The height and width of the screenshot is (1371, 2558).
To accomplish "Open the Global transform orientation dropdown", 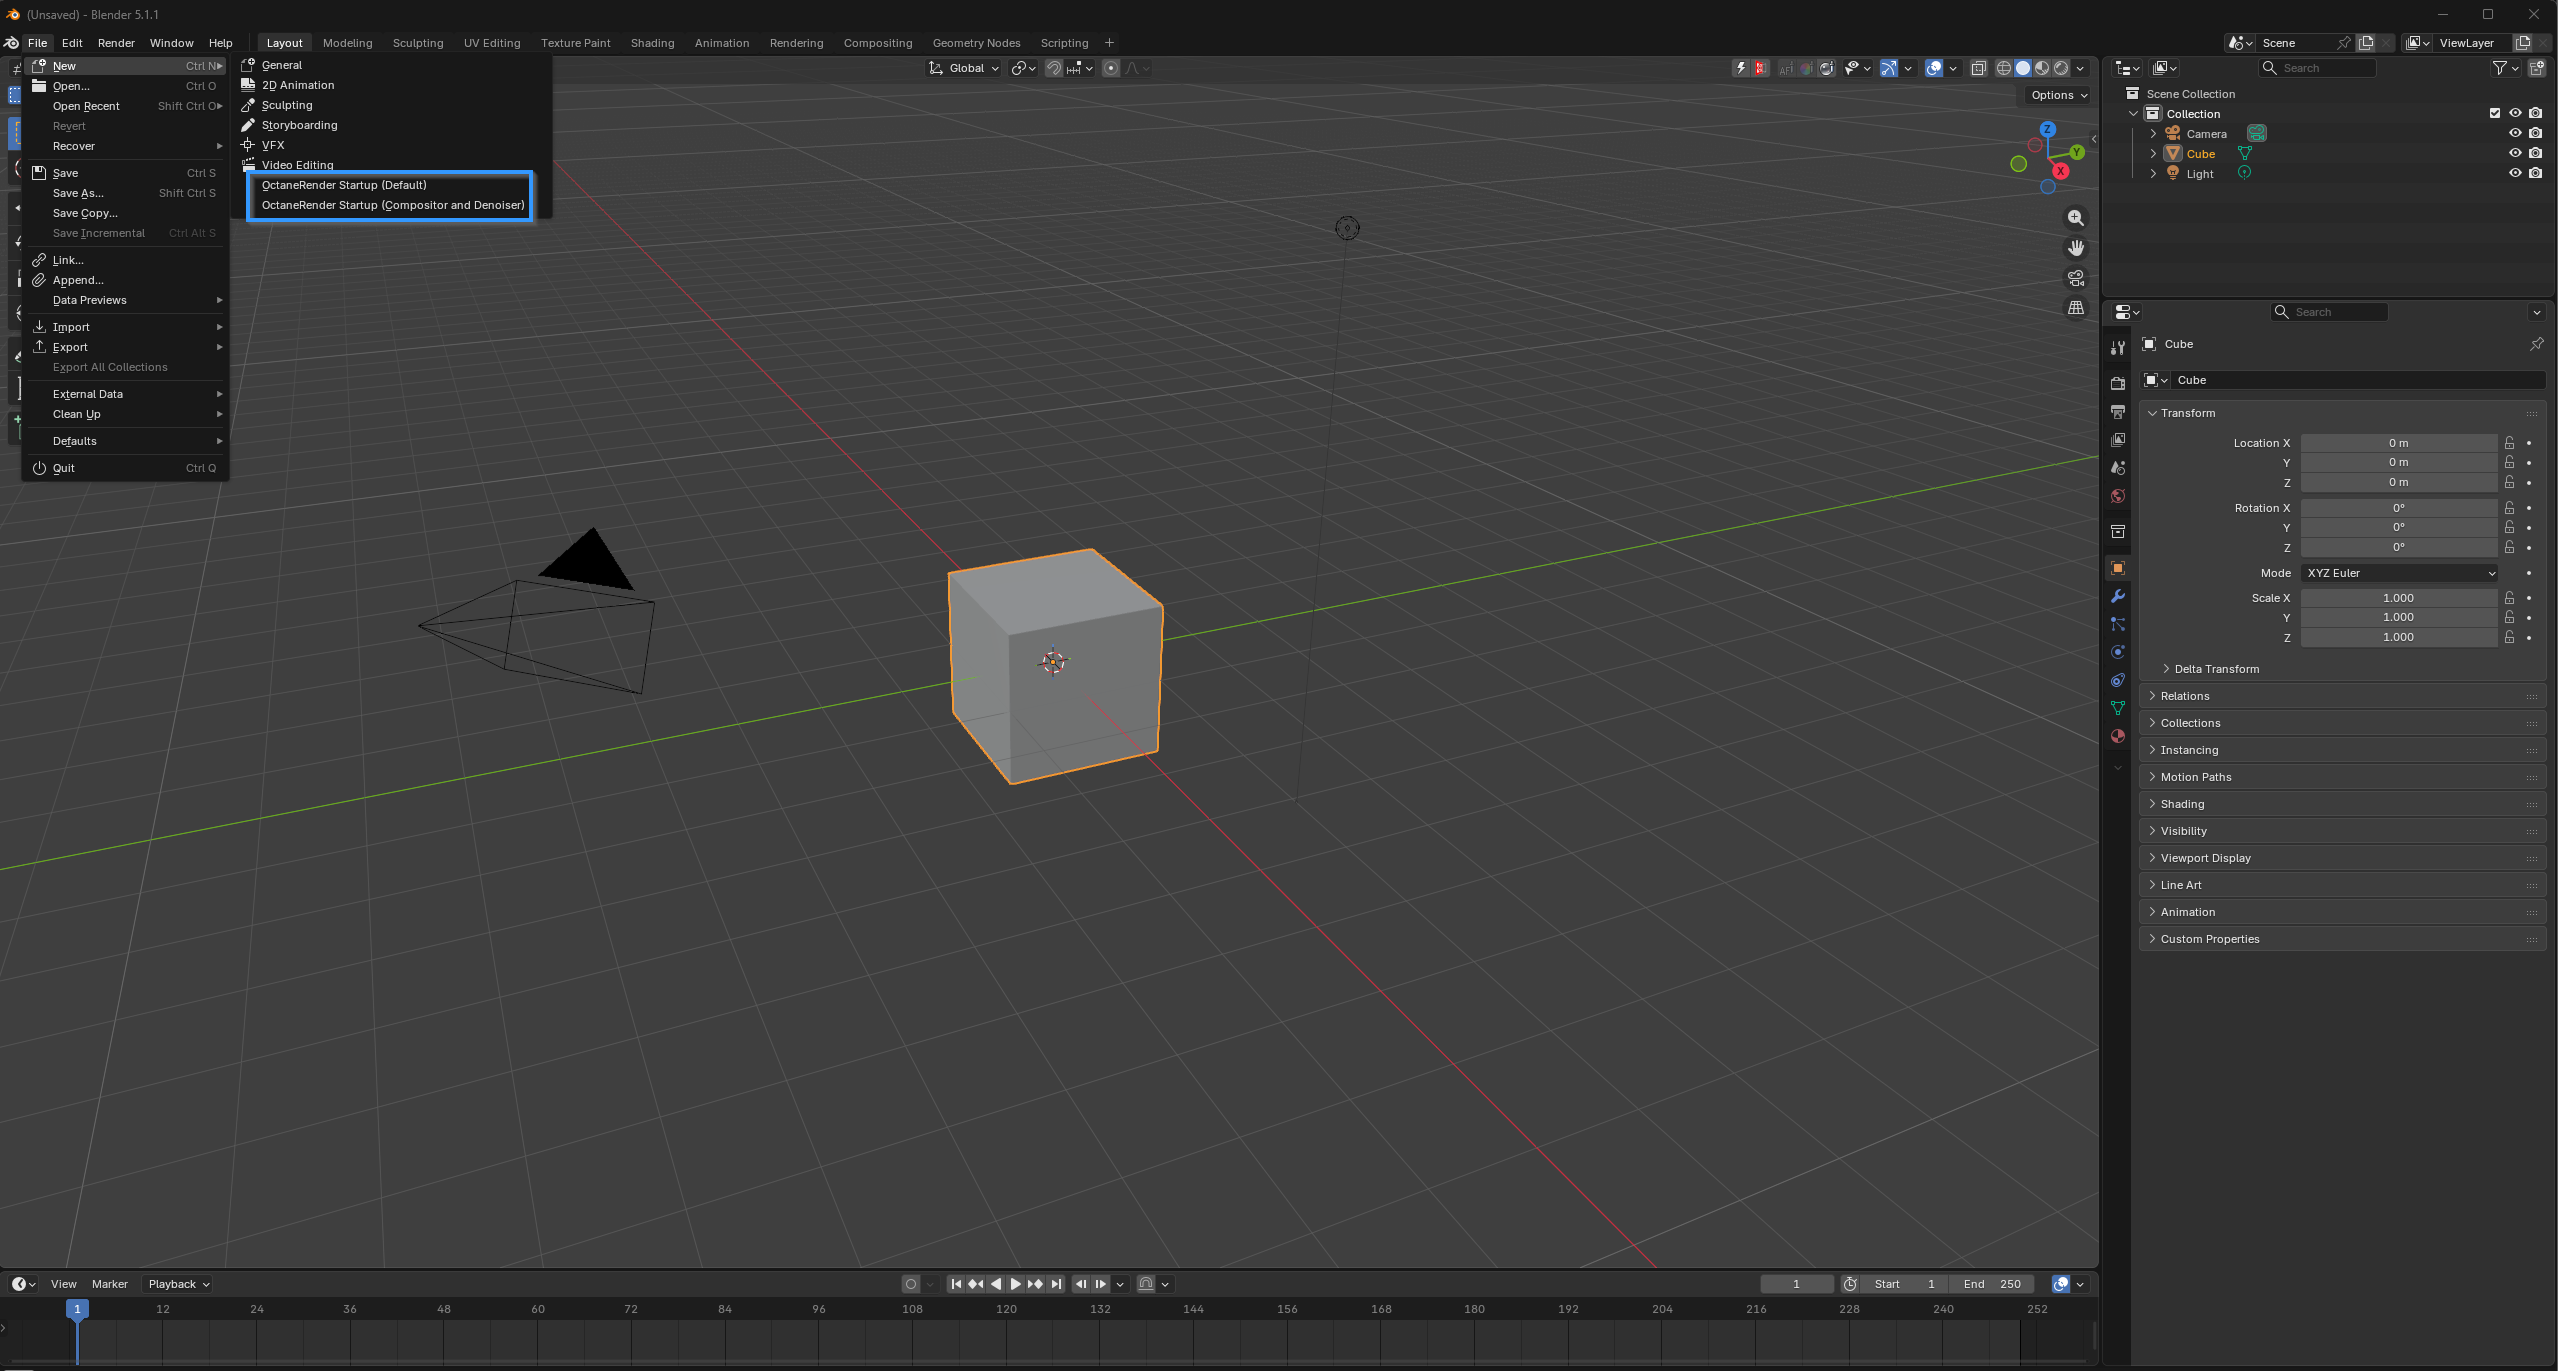I will (964, 68).
